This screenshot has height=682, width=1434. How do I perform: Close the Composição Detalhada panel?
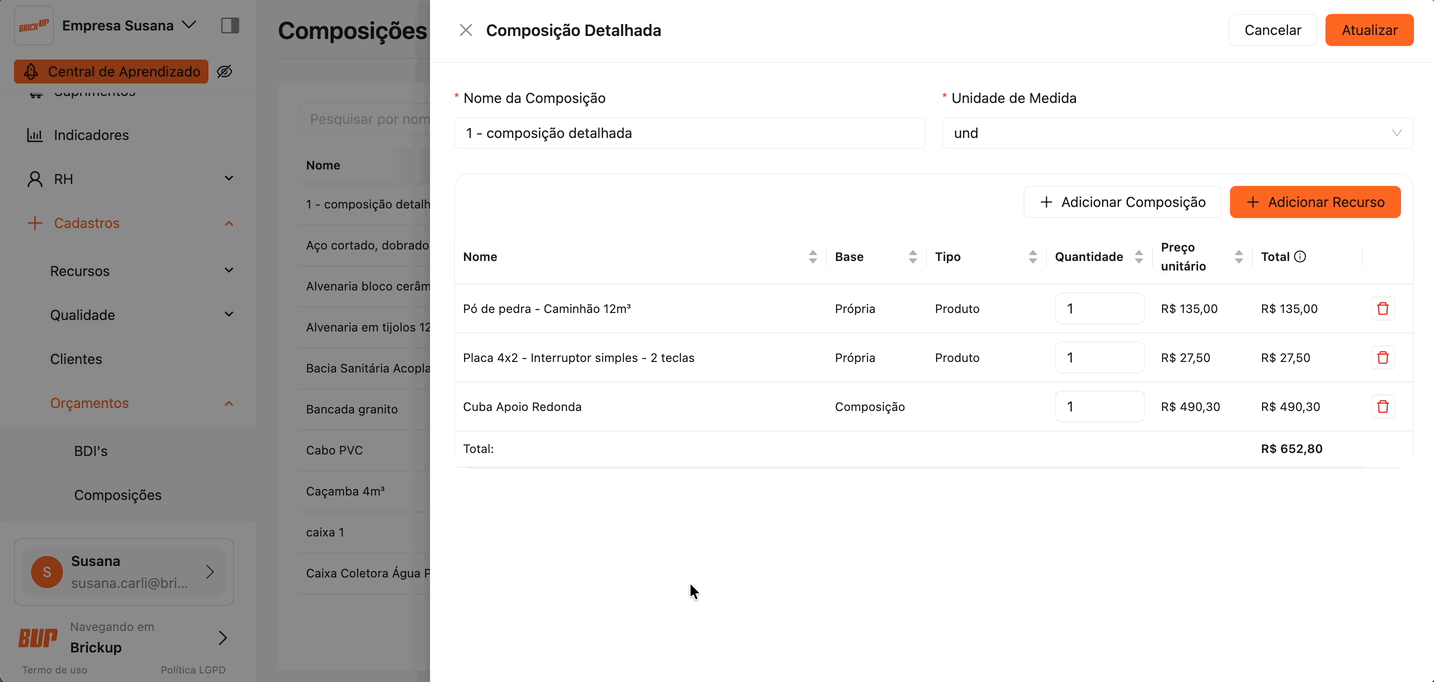(x=466, y=30)
